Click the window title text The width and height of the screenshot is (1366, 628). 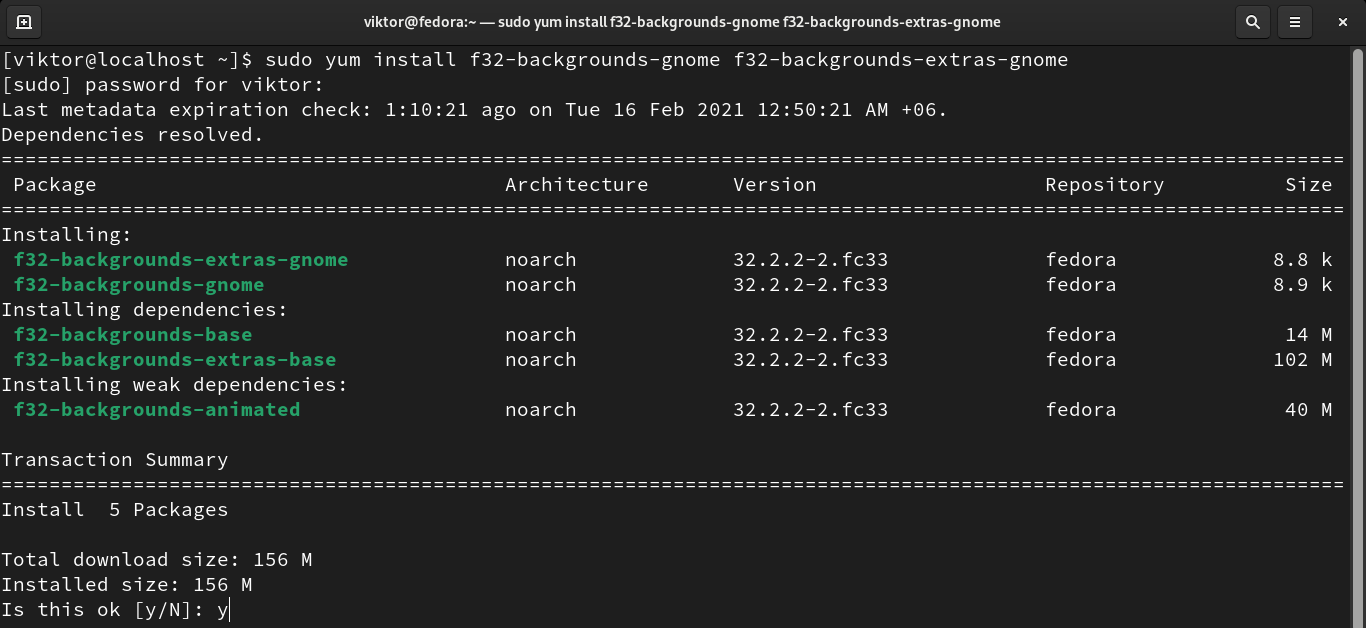[x=682, y=21]
